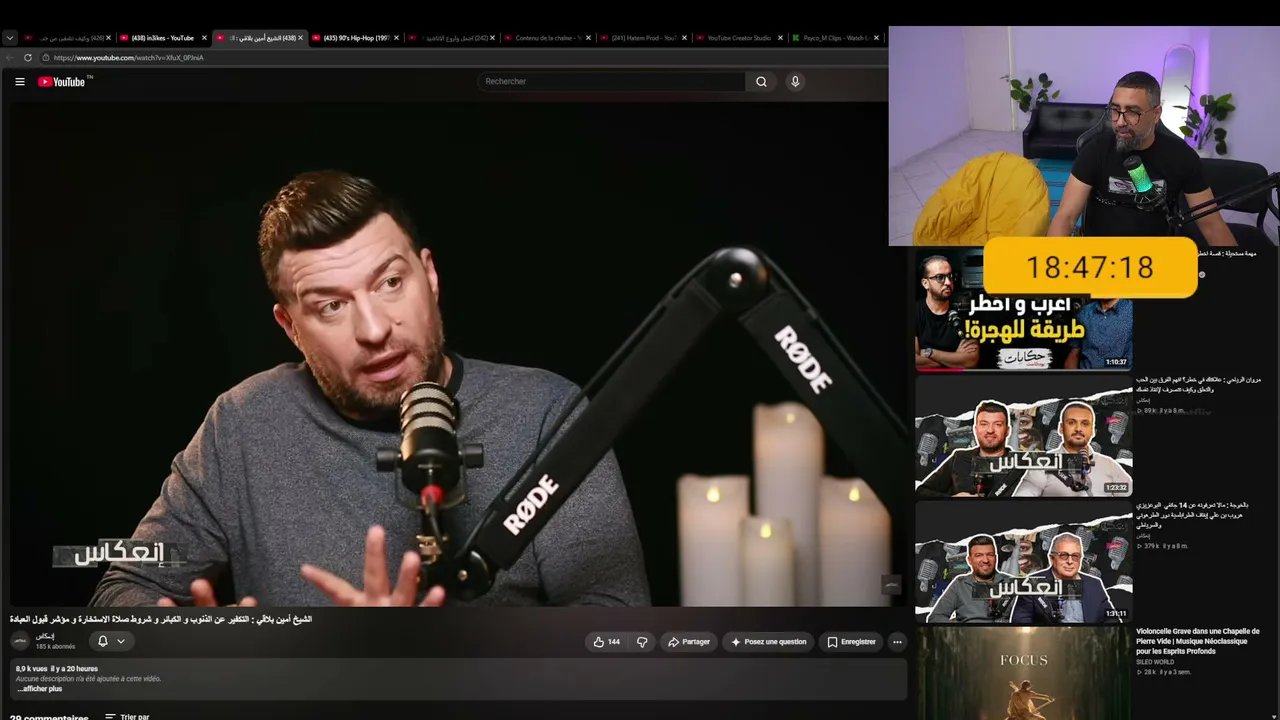This screenshot has width=1280, height=720.
Task: Focus the Rechercher search field
Action: pyautogui.click(x=611, y=82)
